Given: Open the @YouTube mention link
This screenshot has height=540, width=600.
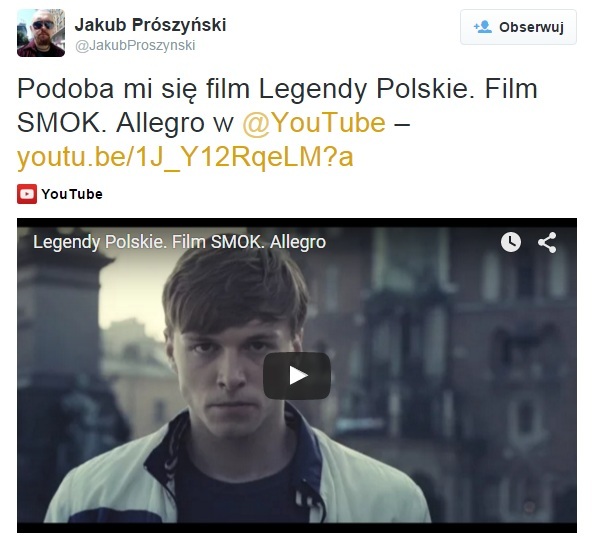Looking at the screenshot, I should (x=314, y=123).
